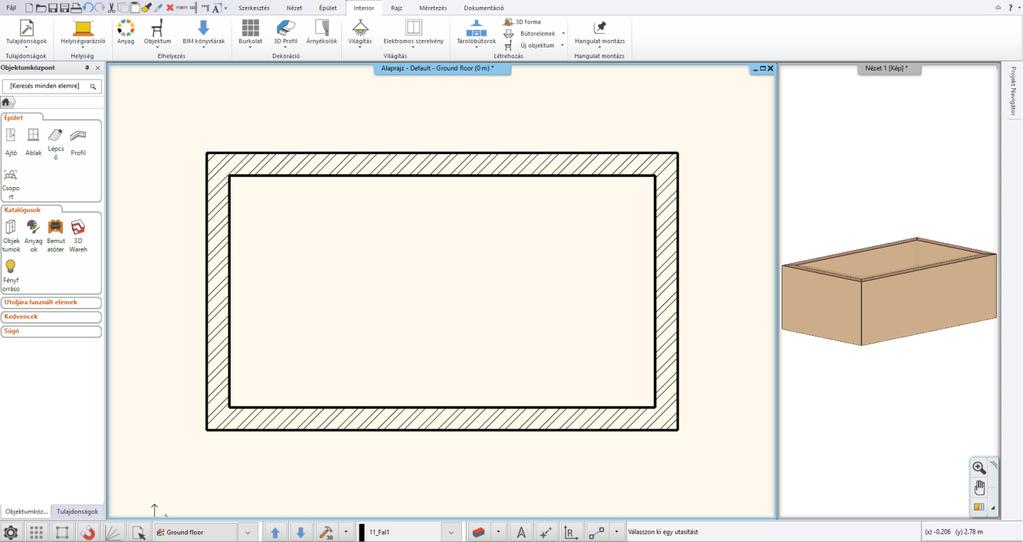The height and width of the screenshot is (542, 1023).
Task: Click zoom magnifier in 3D view
Action: coord(979,468)
